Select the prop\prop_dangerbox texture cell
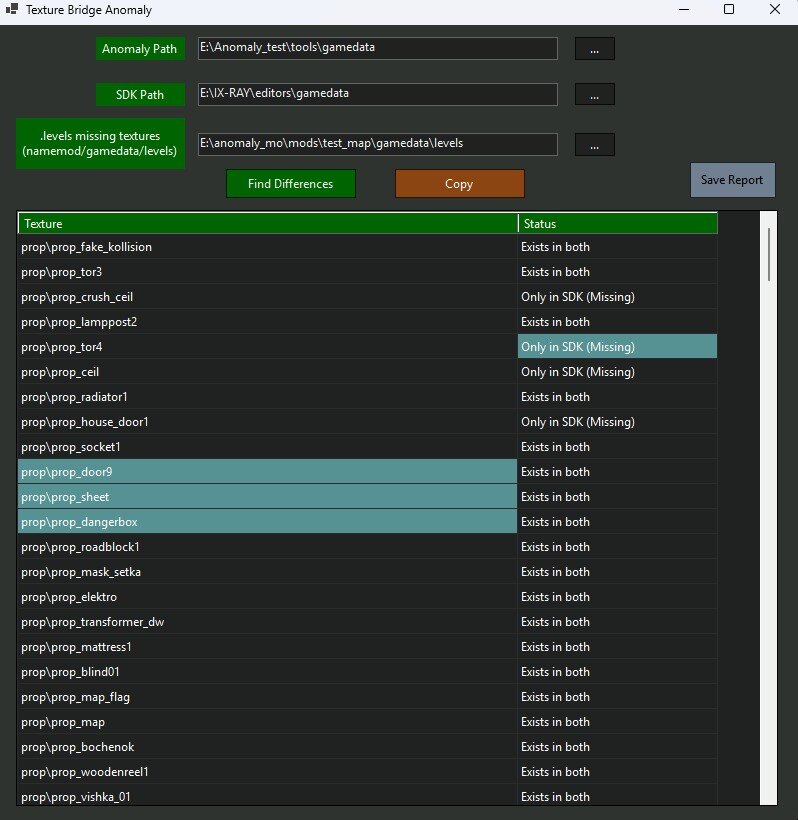The image size is (798, 820). tap(267, 522)
